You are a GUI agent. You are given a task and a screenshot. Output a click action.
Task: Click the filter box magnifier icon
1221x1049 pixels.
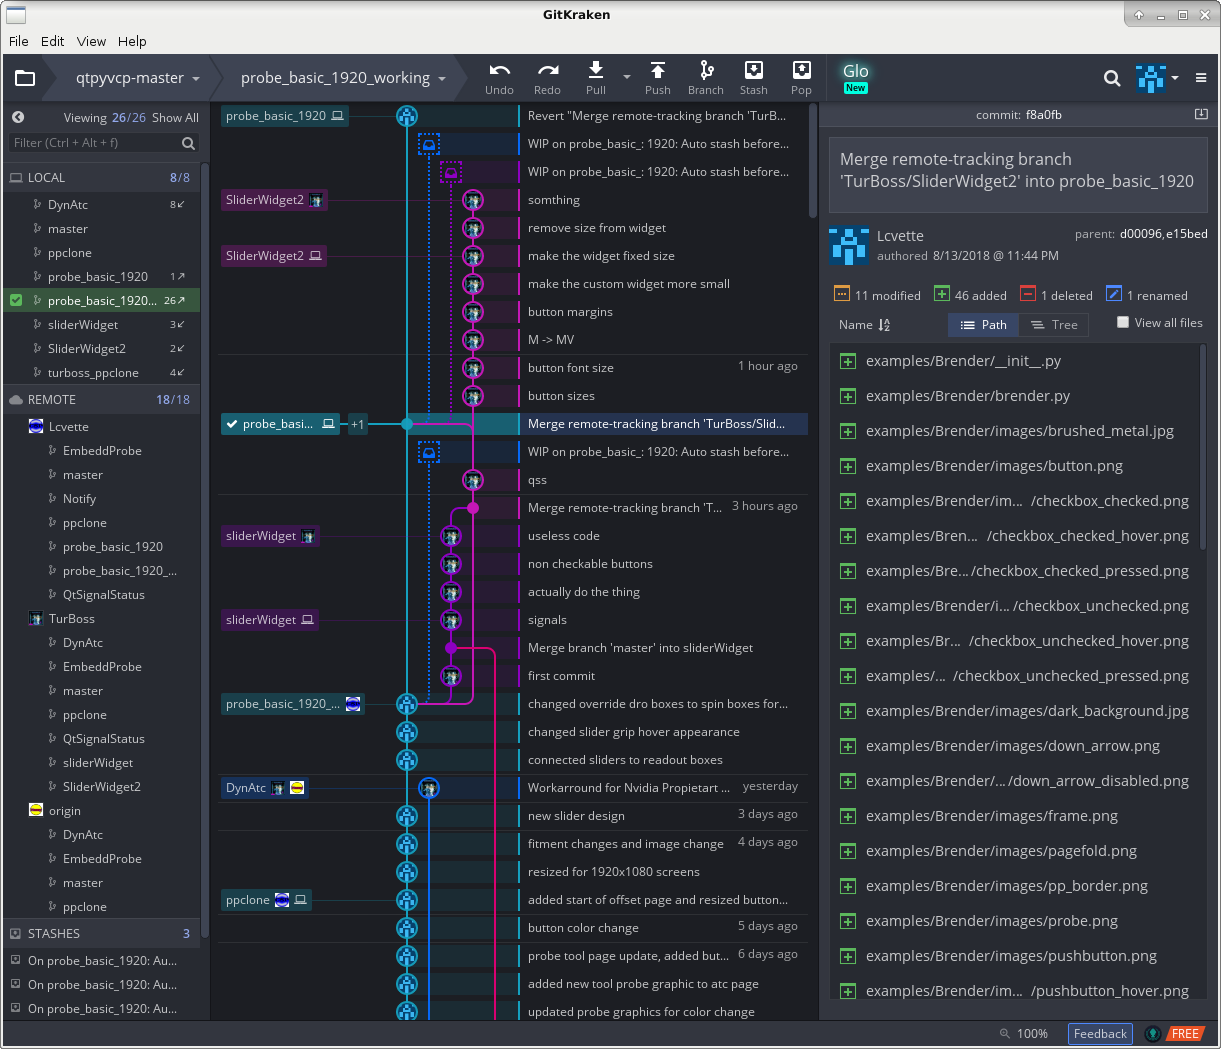pyautogui.click(x=188, y=143)
